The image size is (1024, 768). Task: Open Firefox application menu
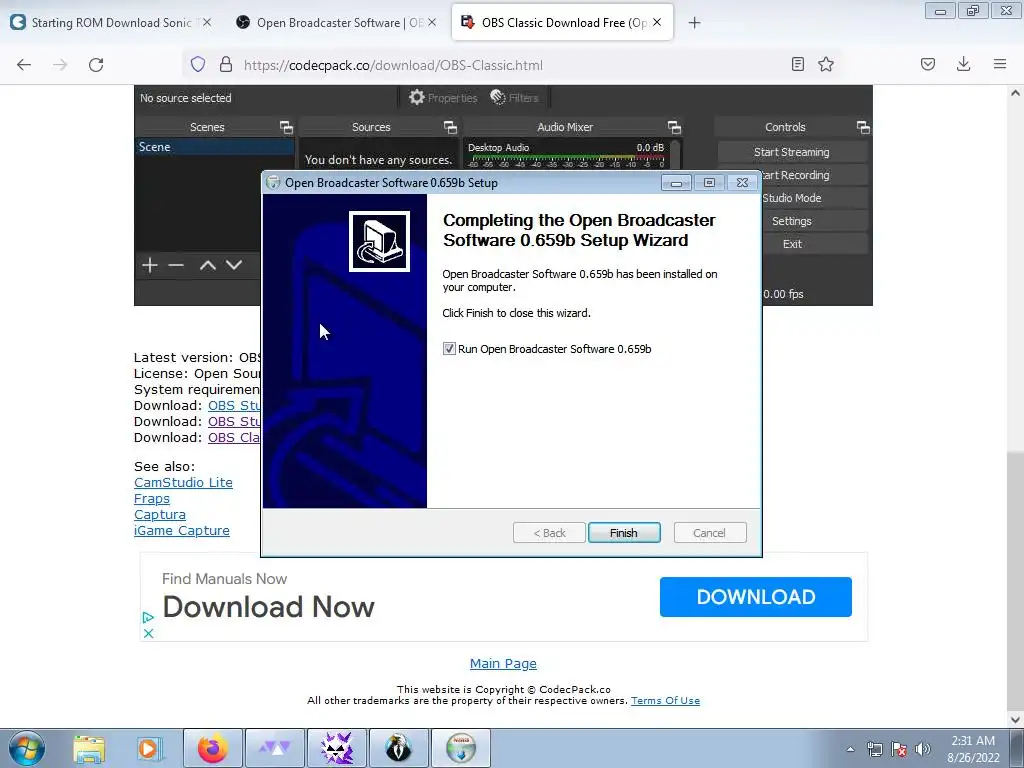[1000, 65]
